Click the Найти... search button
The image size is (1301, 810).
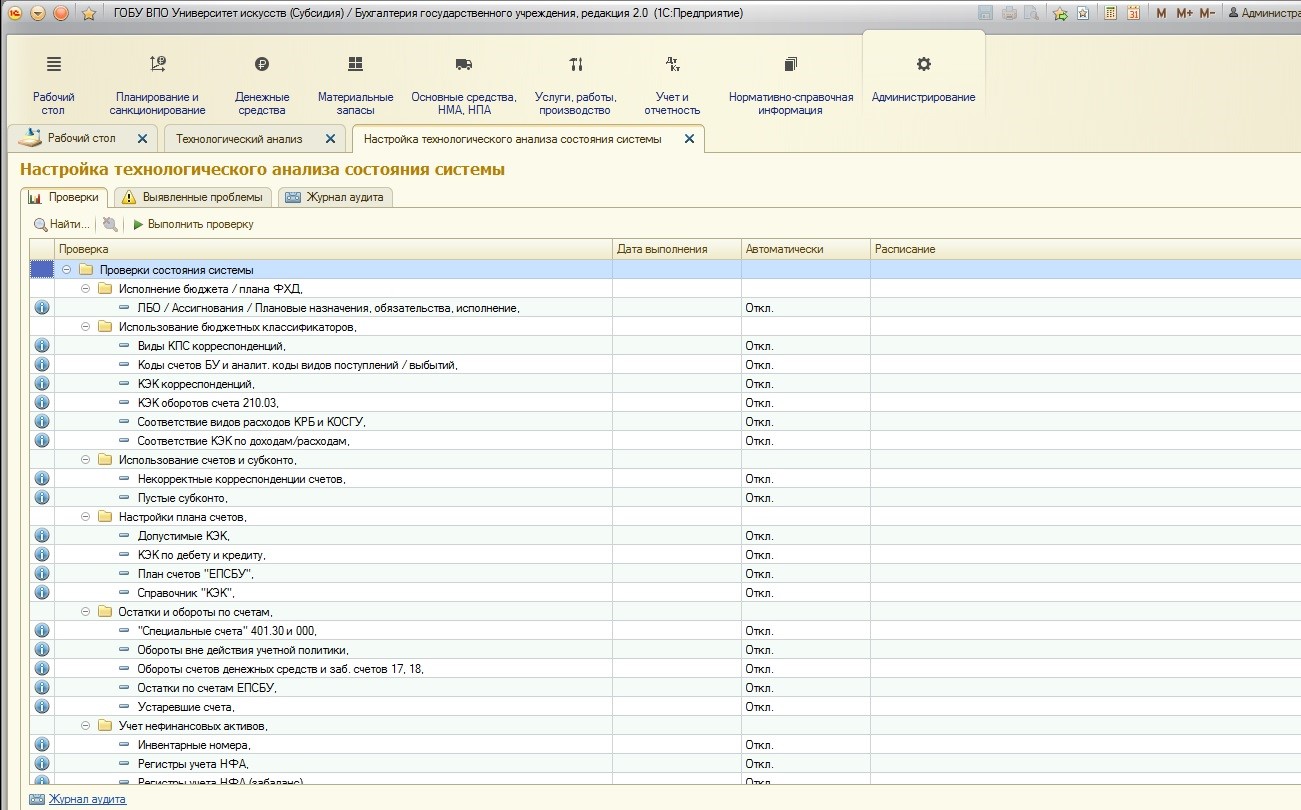coord(62,224)
